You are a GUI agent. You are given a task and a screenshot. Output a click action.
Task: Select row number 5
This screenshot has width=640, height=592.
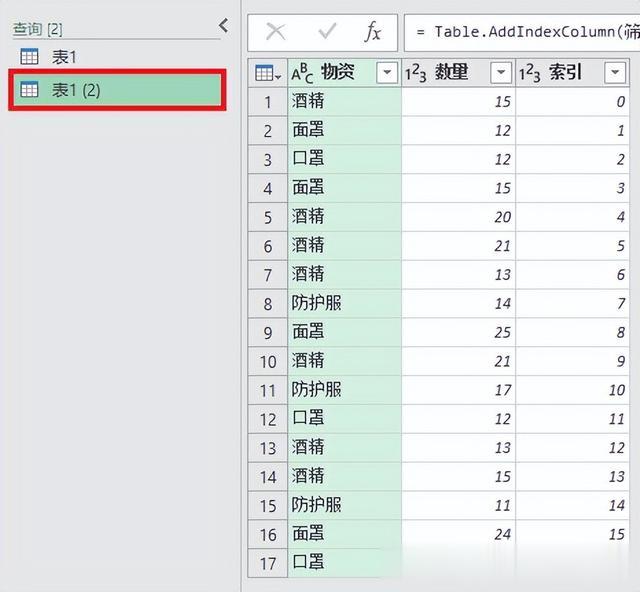point(268,217)
